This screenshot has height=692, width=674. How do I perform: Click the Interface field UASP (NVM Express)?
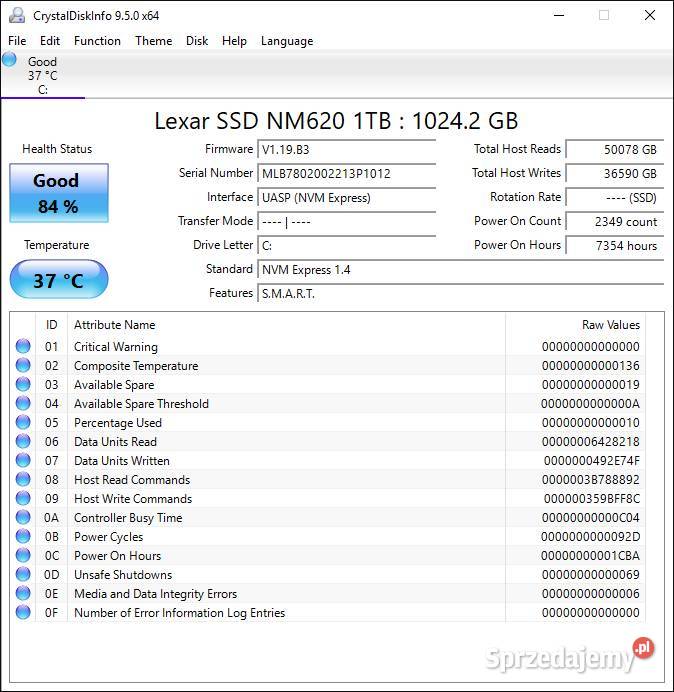[346, 198]
